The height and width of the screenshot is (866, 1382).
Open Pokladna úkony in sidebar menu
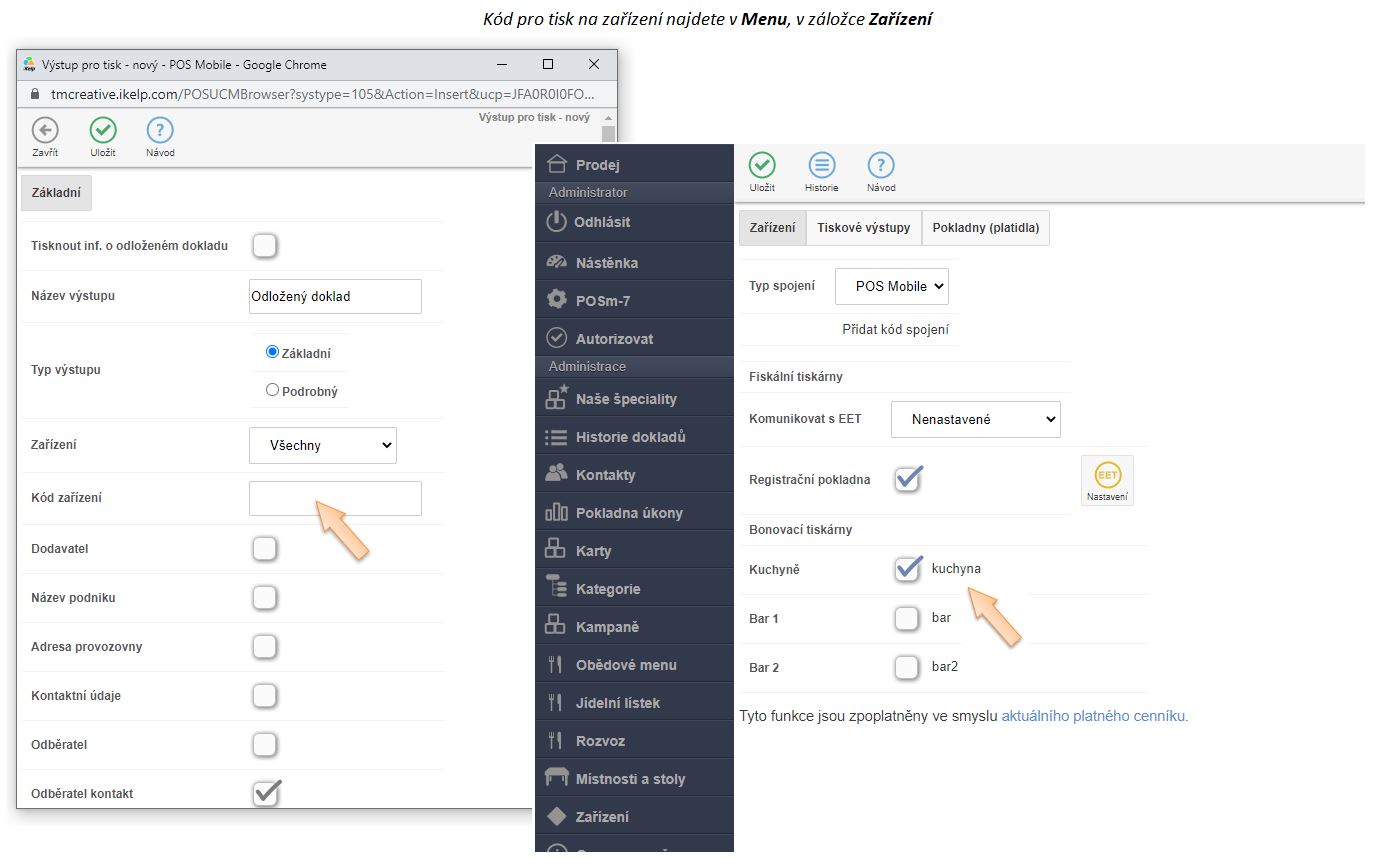[x=628, y=513]
